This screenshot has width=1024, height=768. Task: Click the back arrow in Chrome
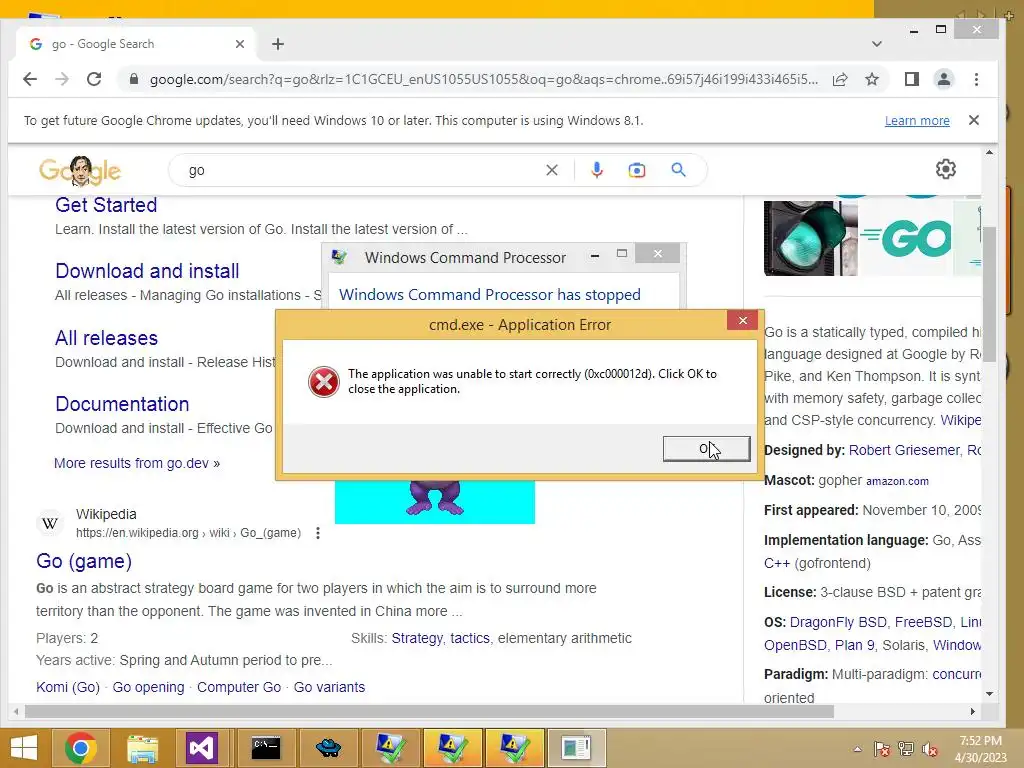tap(30, 79)
